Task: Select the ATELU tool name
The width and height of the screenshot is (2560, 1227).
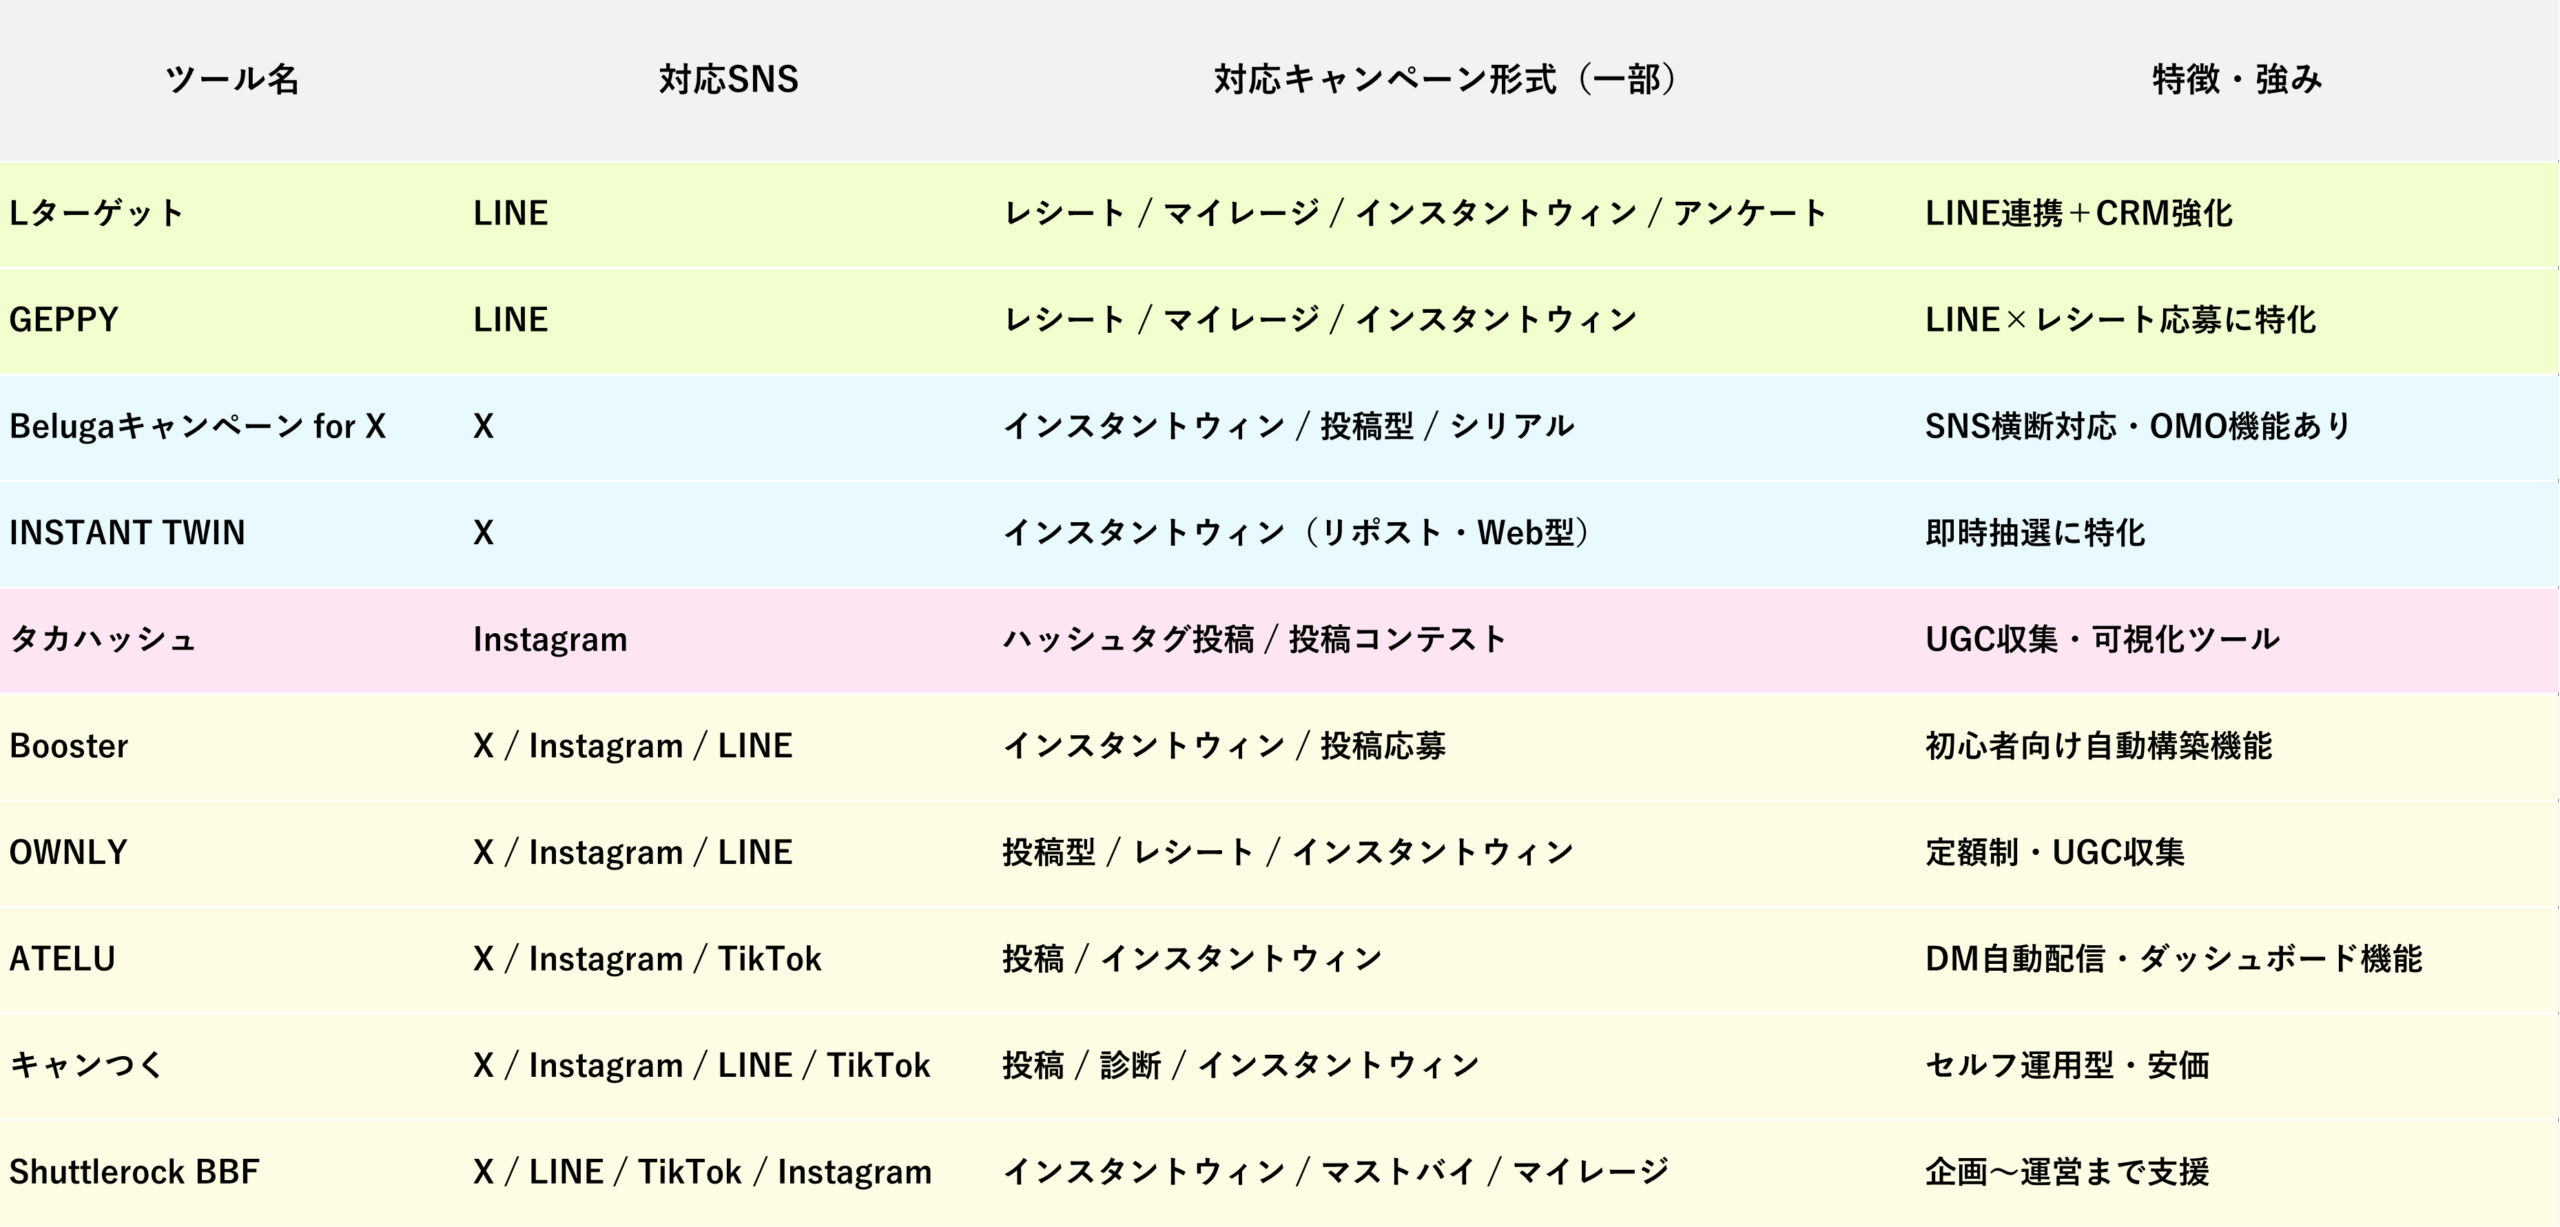Action: [62, 959]
